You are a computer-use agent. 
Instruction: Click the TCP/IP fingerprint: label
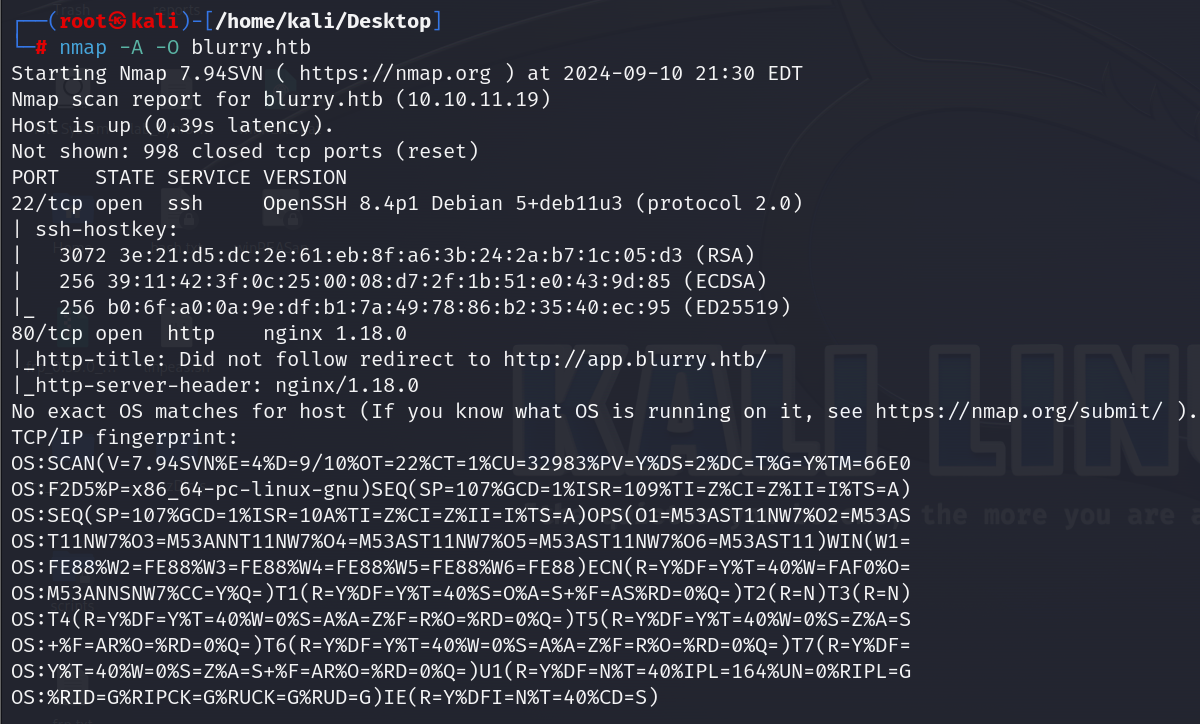125,437
